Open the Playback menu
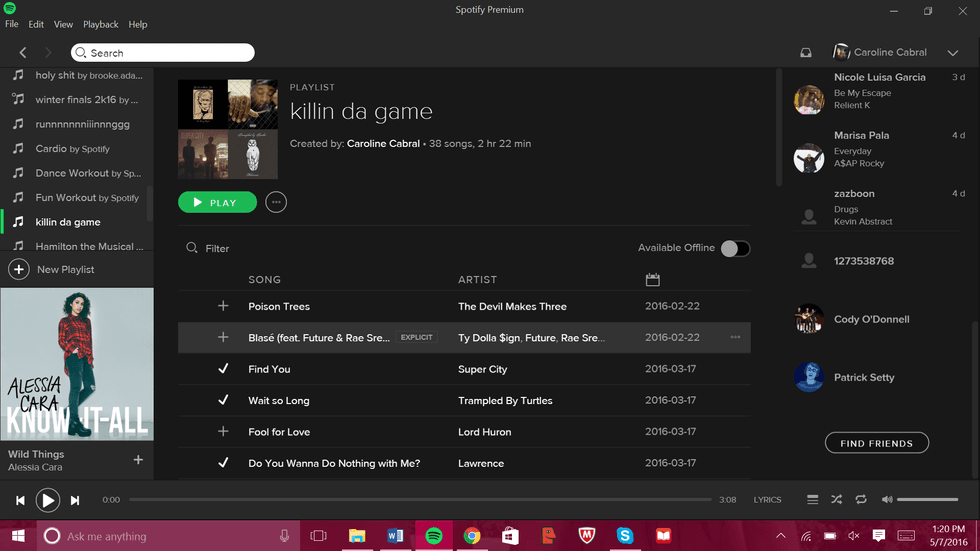Image resolution: width=980 pixels, height=551 pixels. click(x=100, y=24)
